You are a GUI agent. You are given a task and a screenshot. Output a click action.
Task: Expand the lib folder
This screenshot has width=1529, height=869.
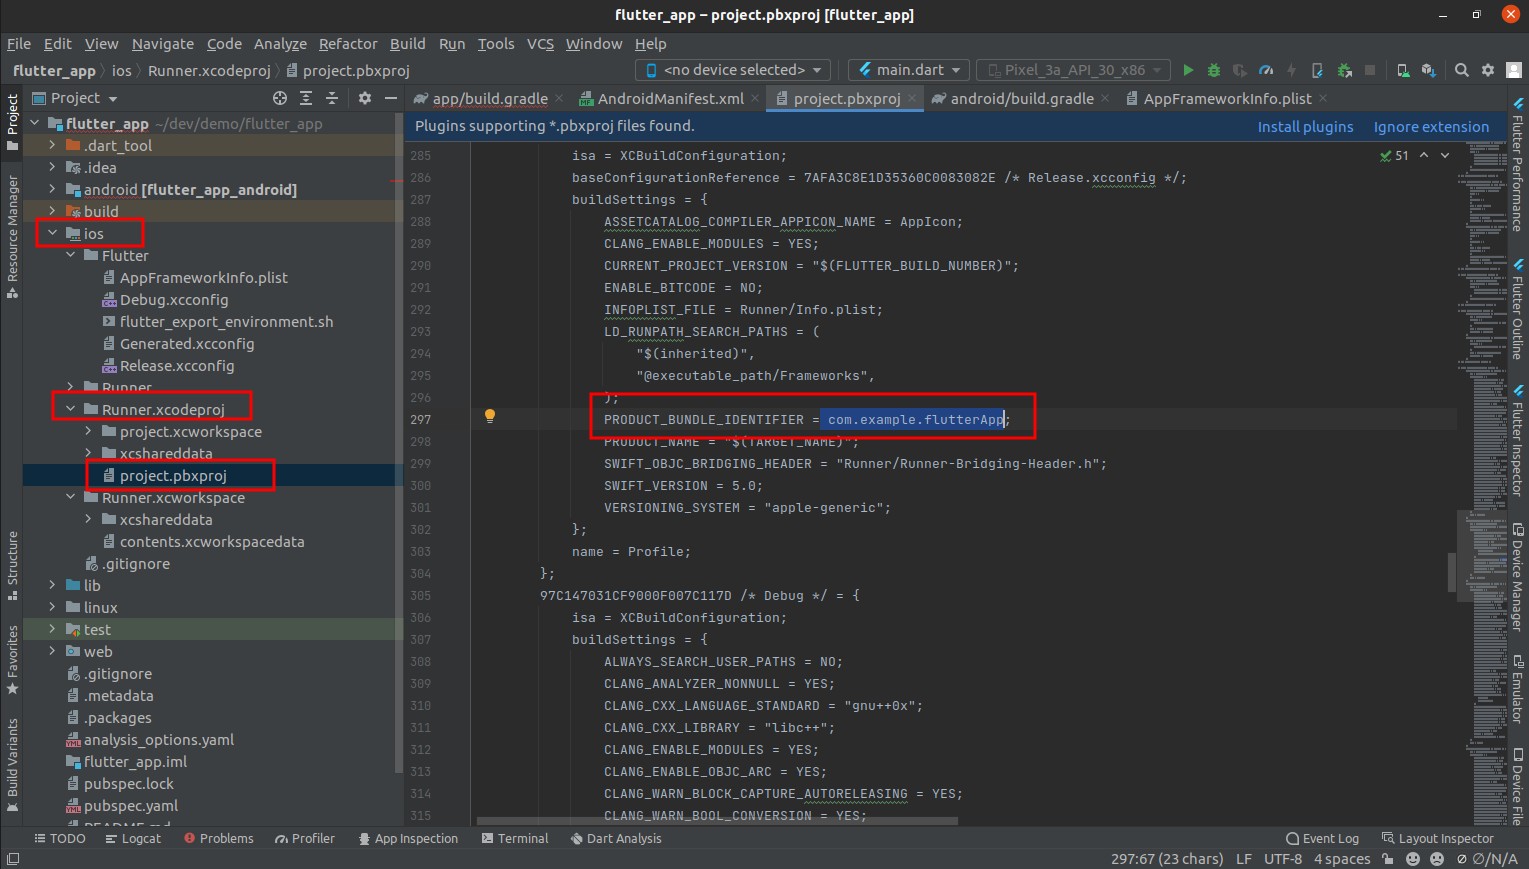53,585
